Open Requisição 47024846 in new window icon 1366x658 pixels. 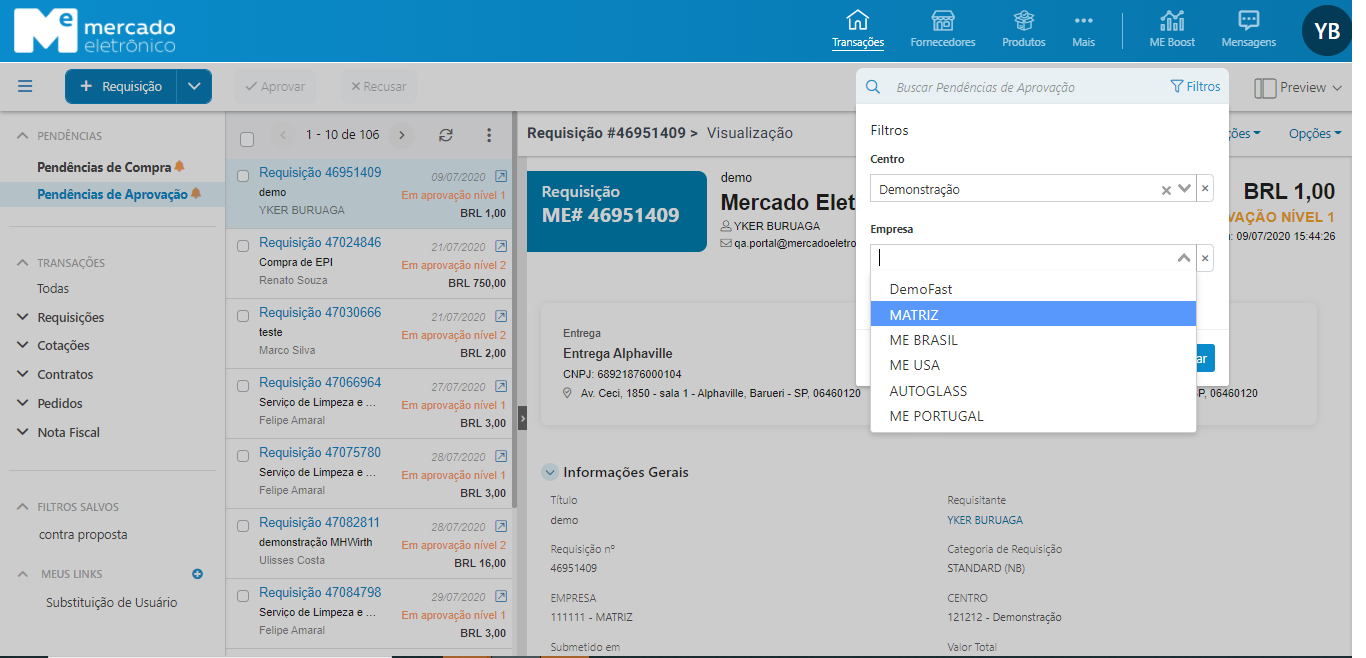tap(501, 245)
